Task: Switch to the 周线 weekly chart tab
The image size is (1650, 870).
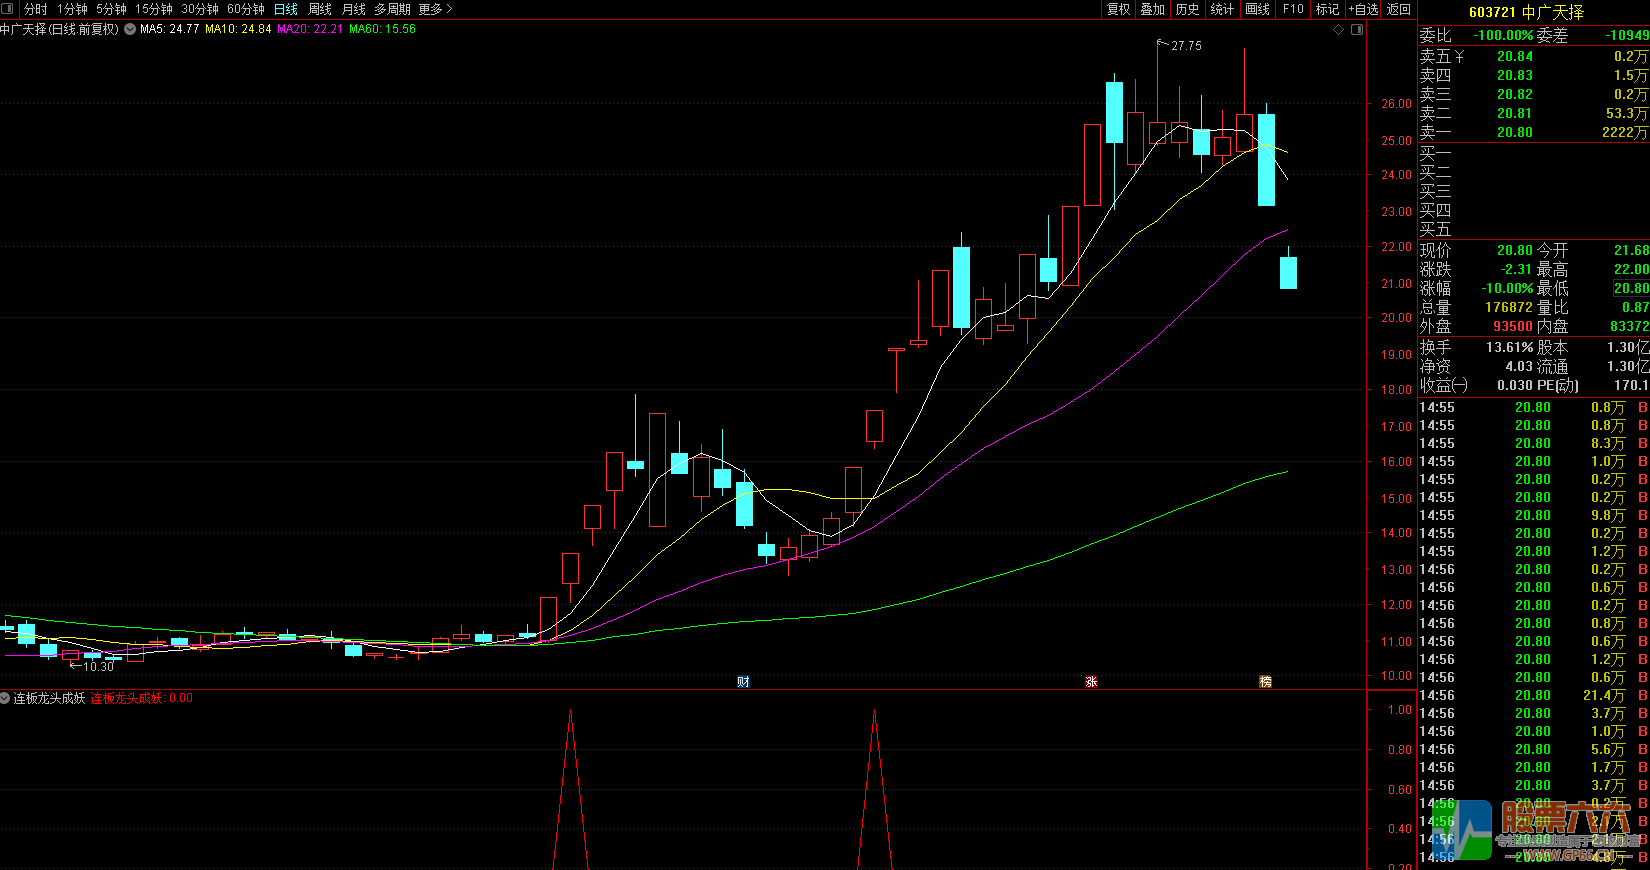Action: point(320,9)
